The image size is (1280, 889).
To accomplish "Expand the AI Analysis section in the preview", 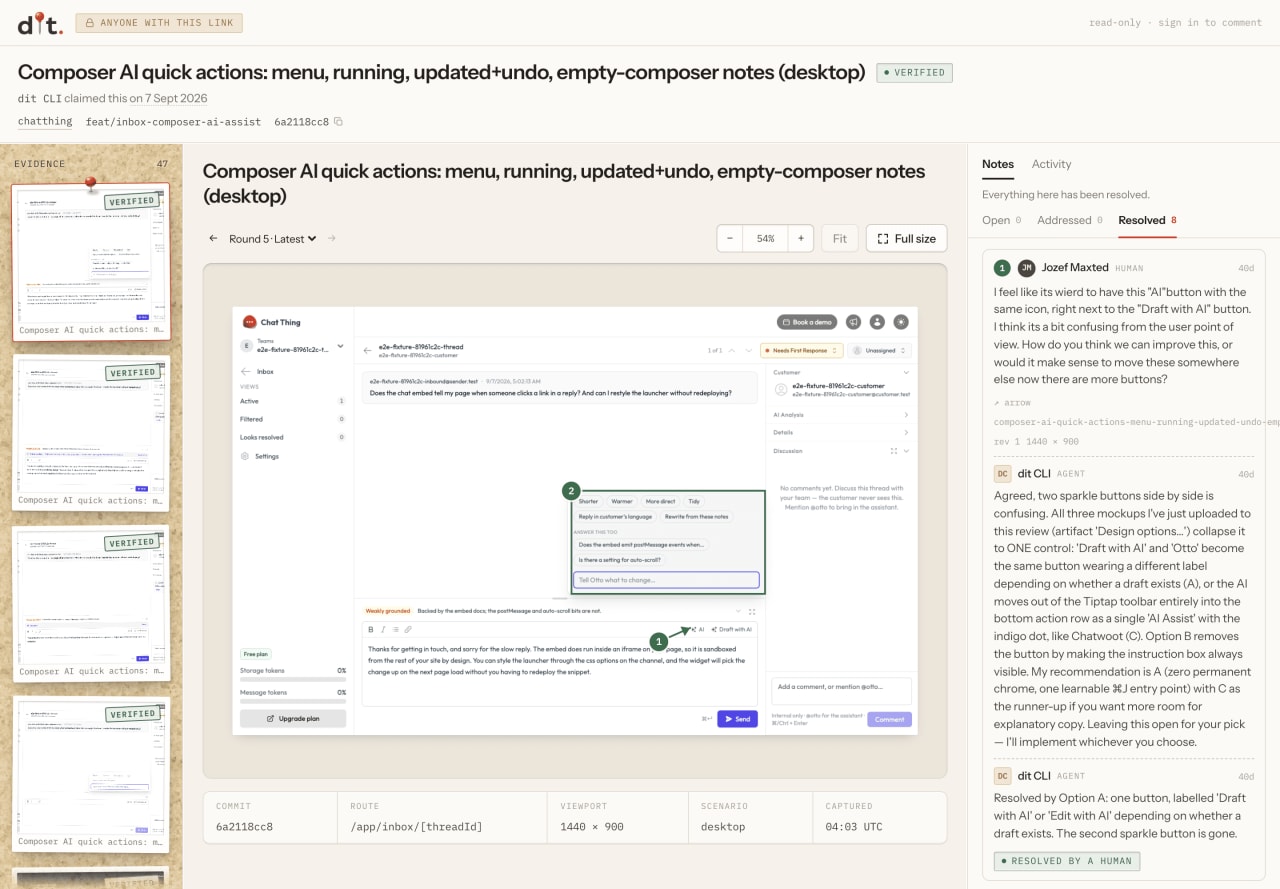I will click(841, 415).
